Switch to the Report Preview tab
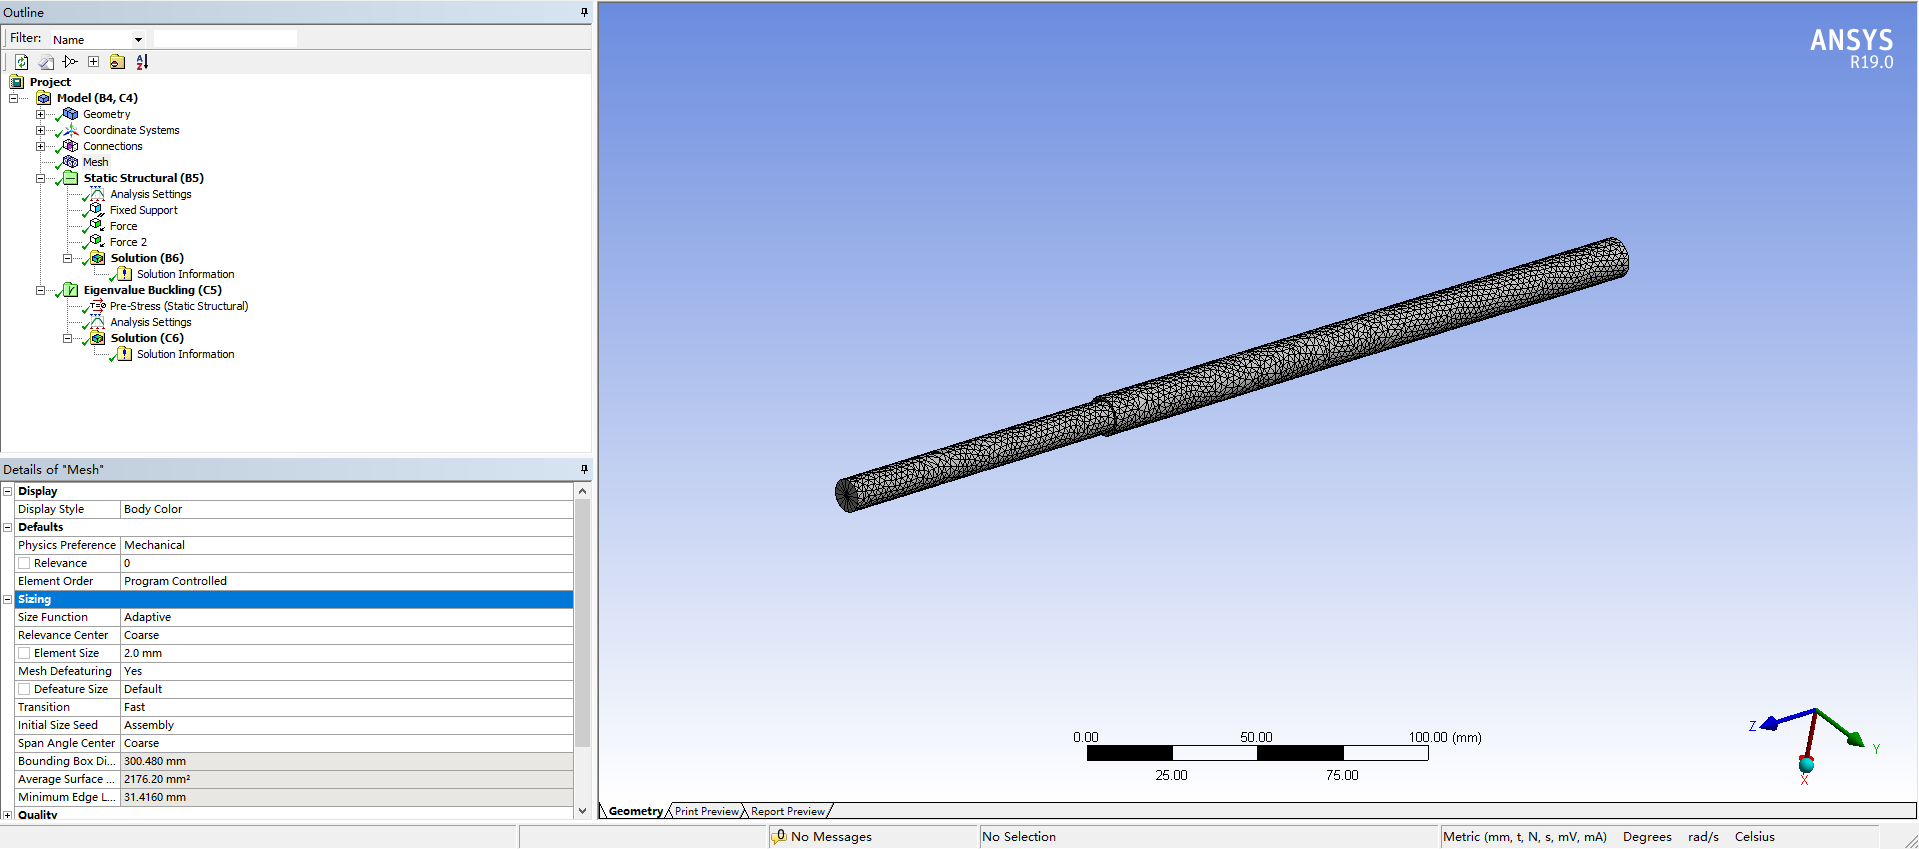This screenshot has width=1919, height=849. 788,811
